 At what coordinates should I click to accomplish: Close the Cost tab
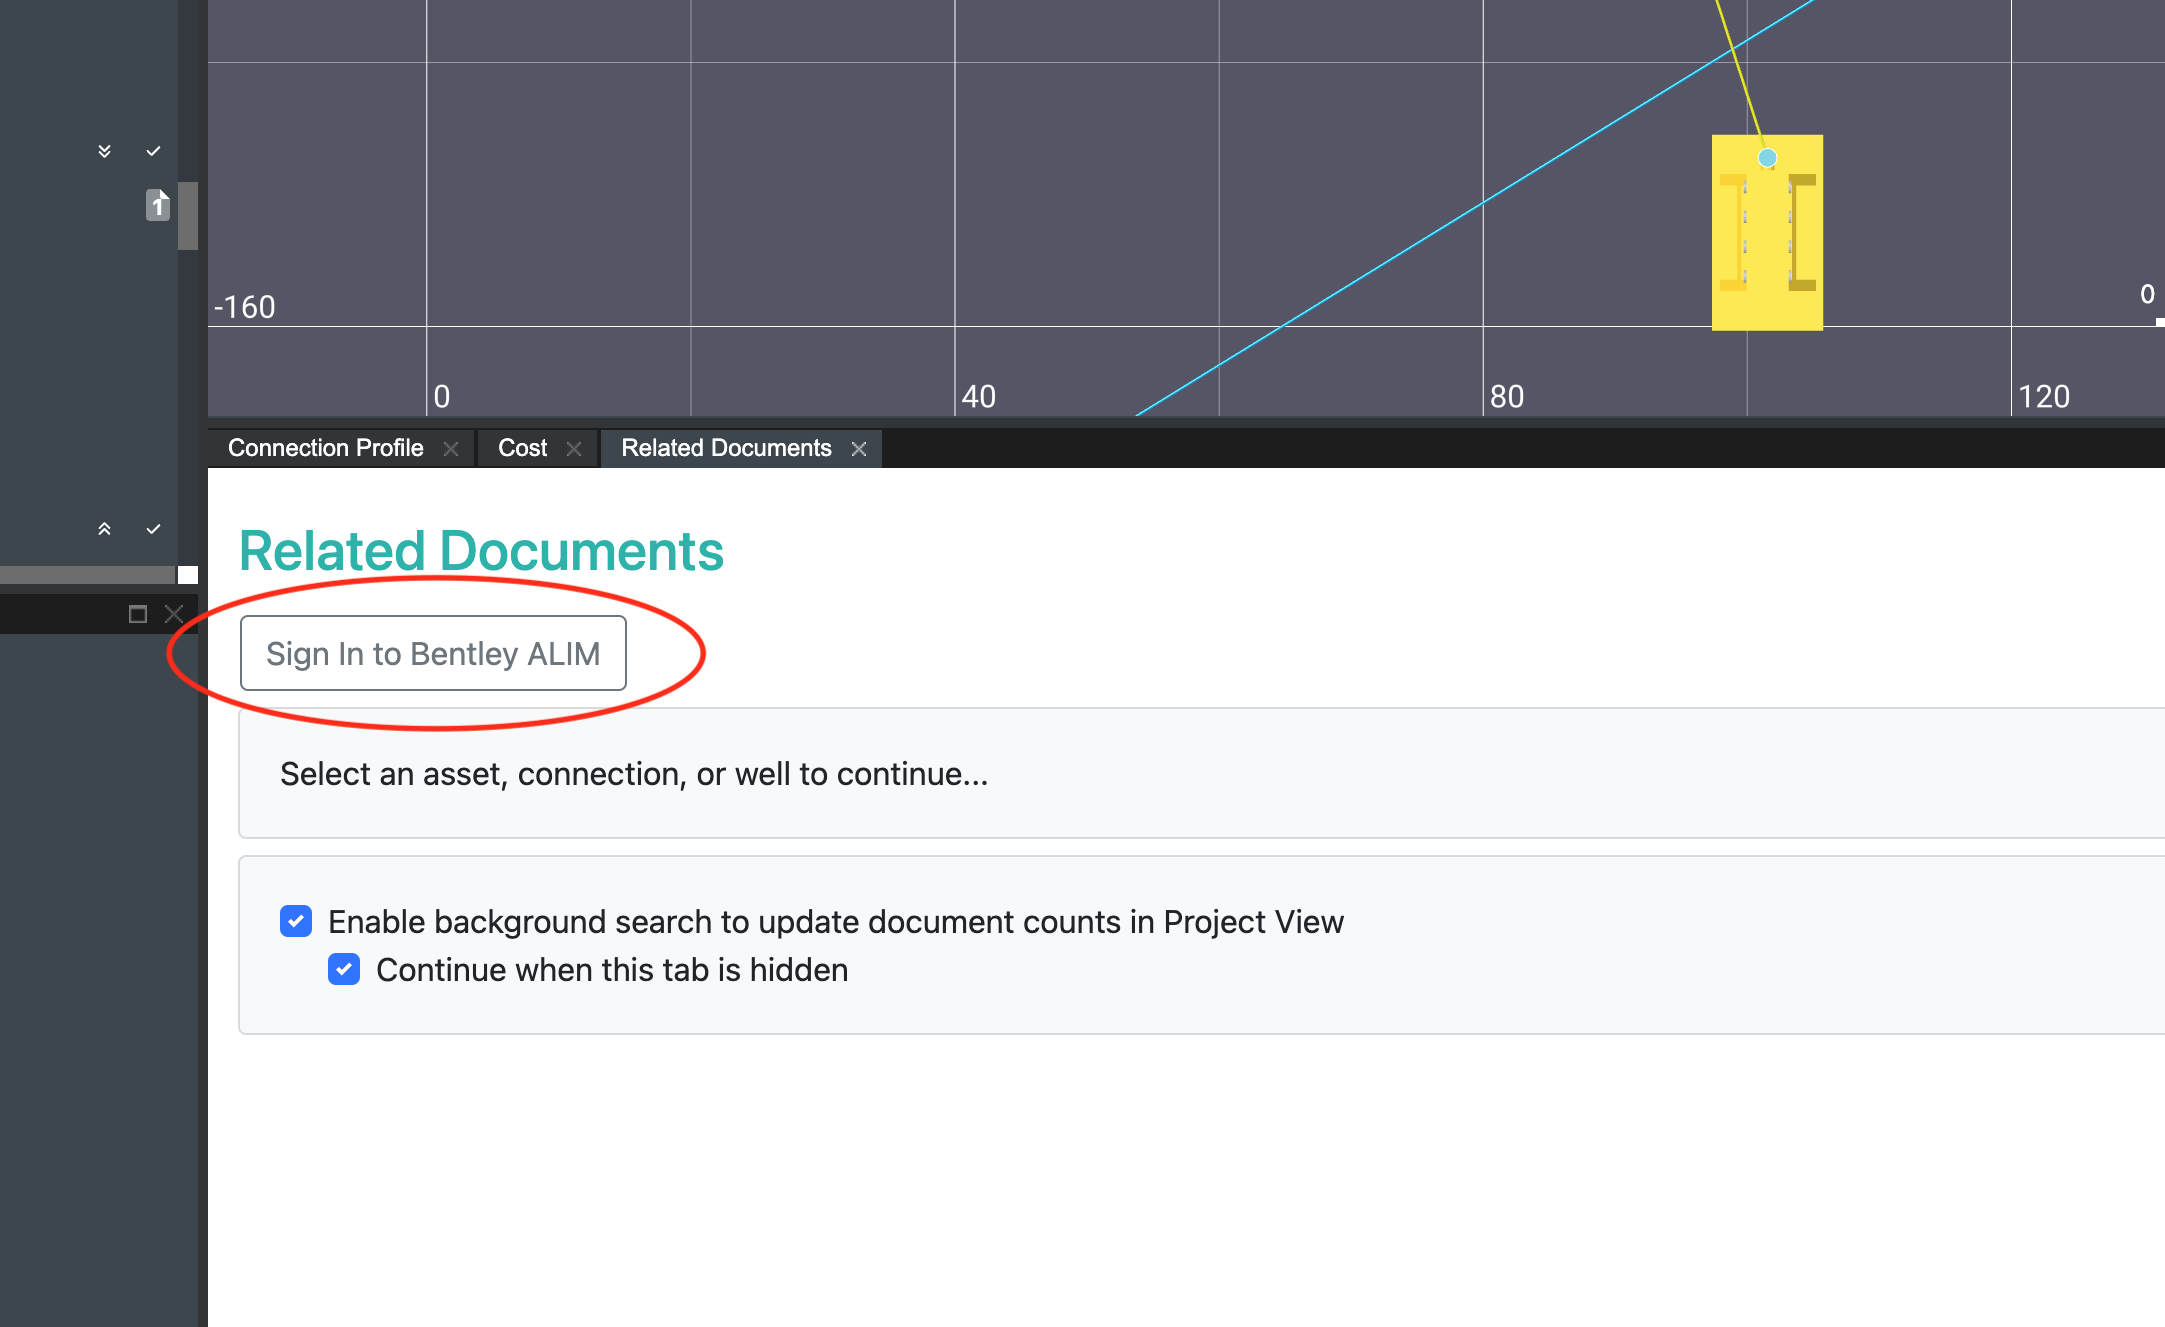click(x=574, y=449)
